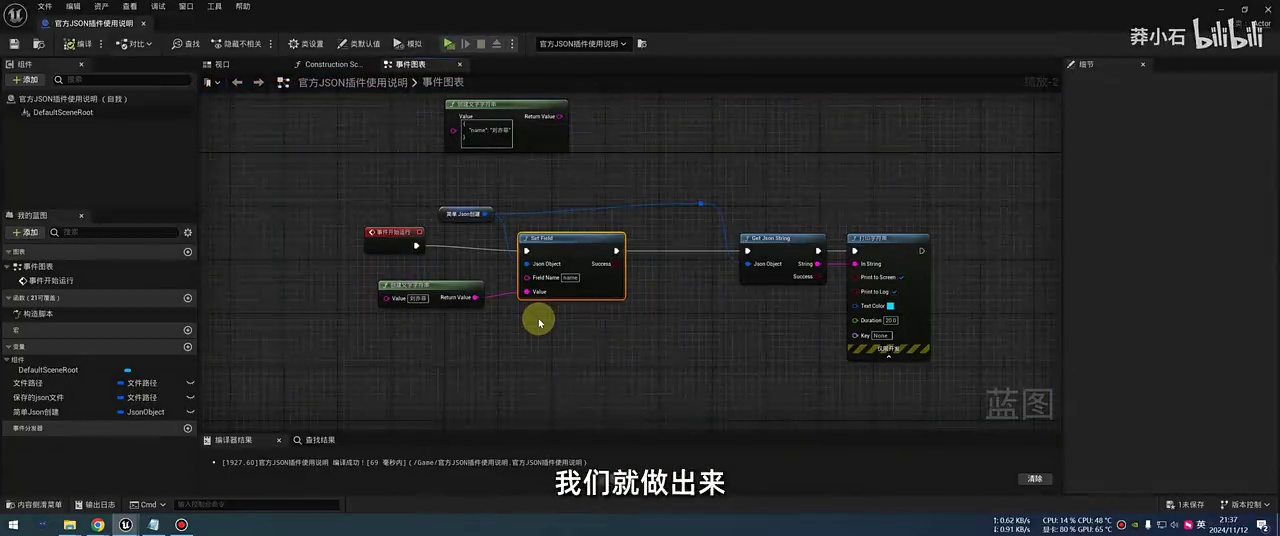Click the eject playback button
The height and width of the screenshot is (536, 1280).
497,44
